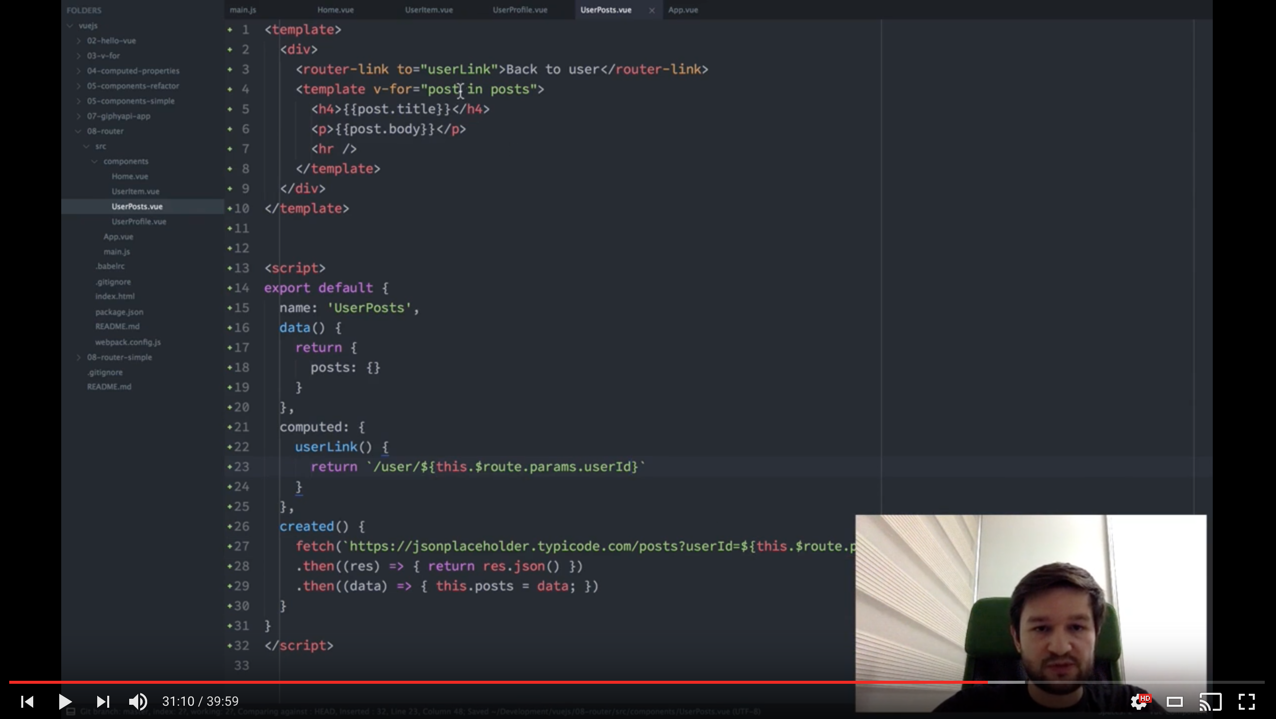Skip to the next video

pyautogui.click(x=103, y=702)
